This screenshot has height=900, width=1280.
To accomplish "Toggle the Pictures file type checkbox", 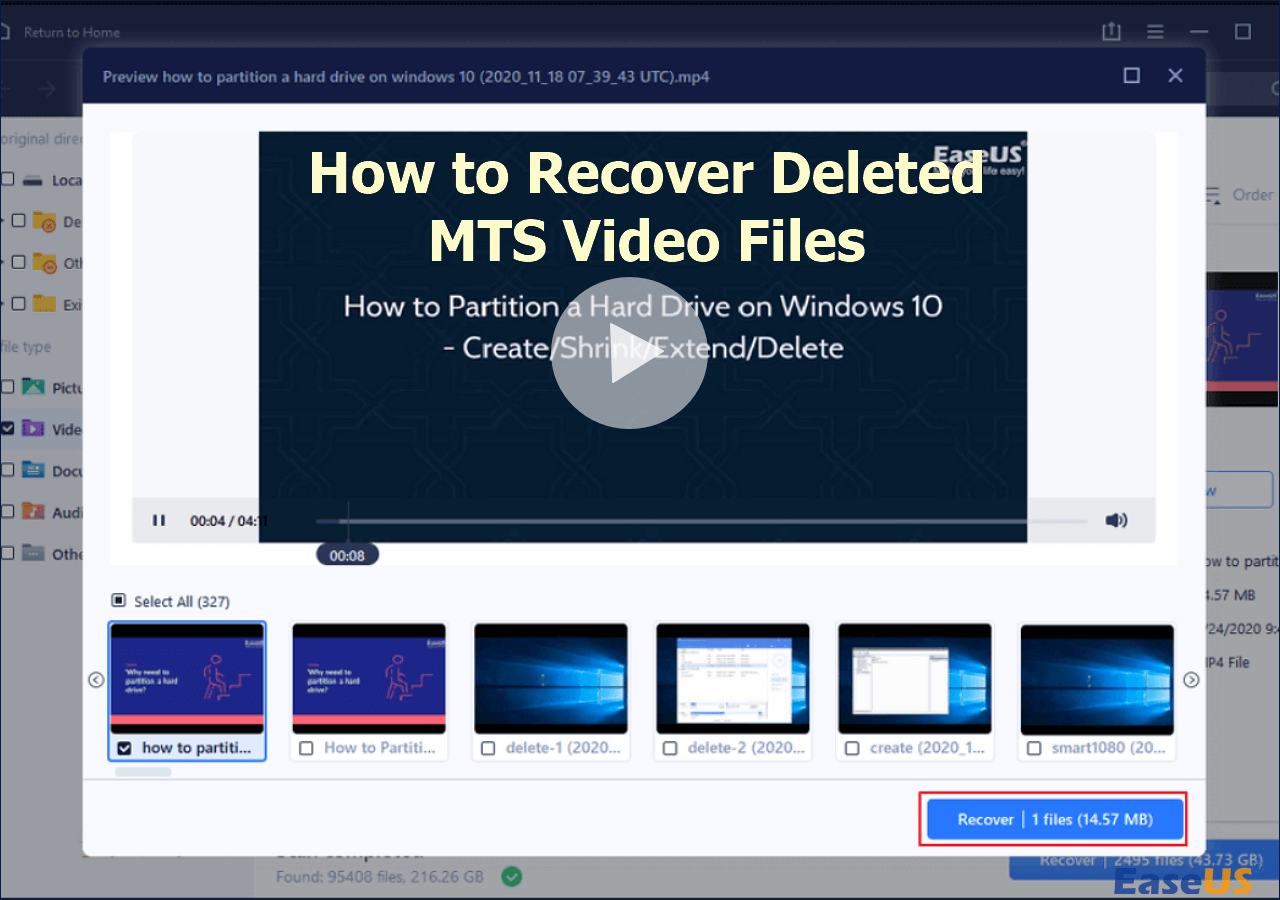I will tap(8, 387).
